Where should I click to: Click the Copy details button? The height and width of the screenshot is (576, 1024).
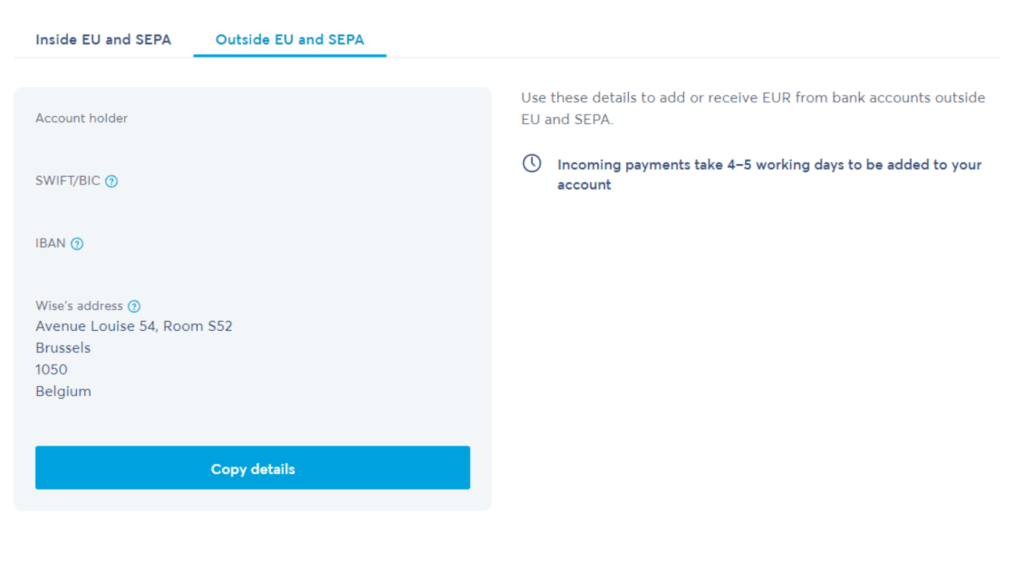[x=253, y=468]
